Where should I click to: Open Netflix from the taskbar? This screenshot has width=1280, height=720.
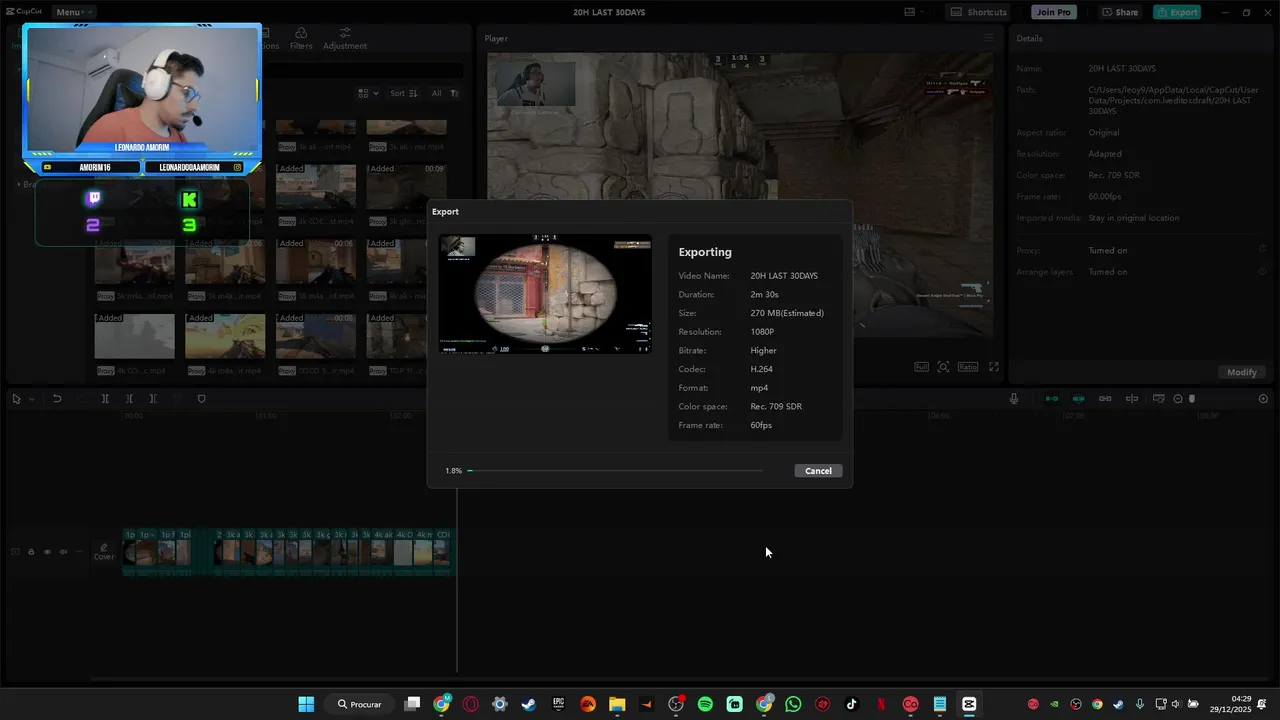tap(881, 704)
